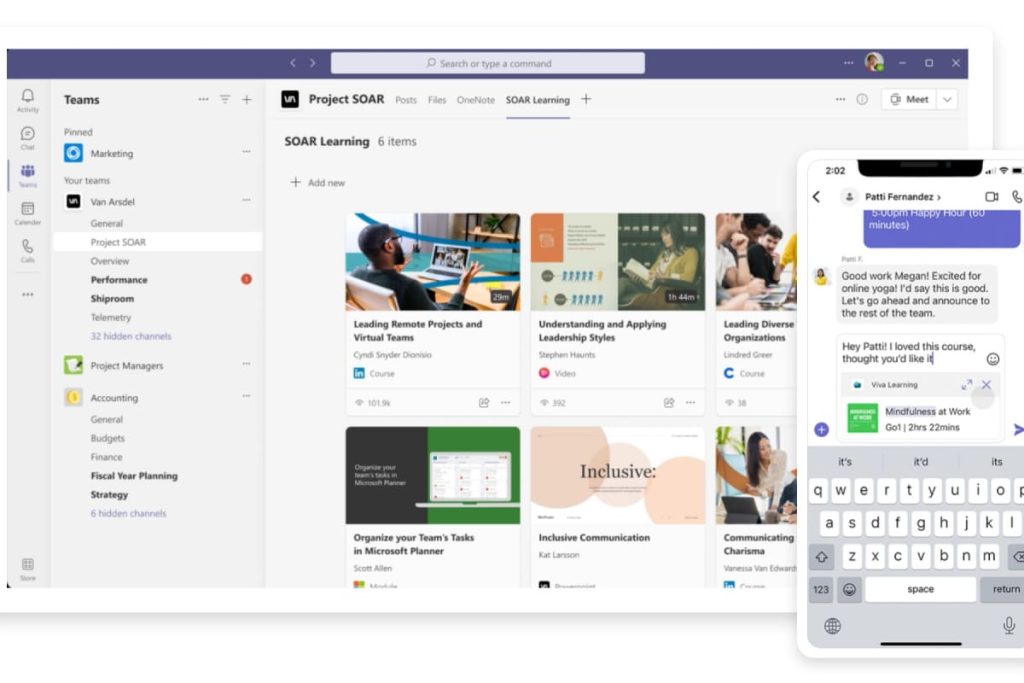Click the forward navigation arrow in title bar

(x=312, y=63)
